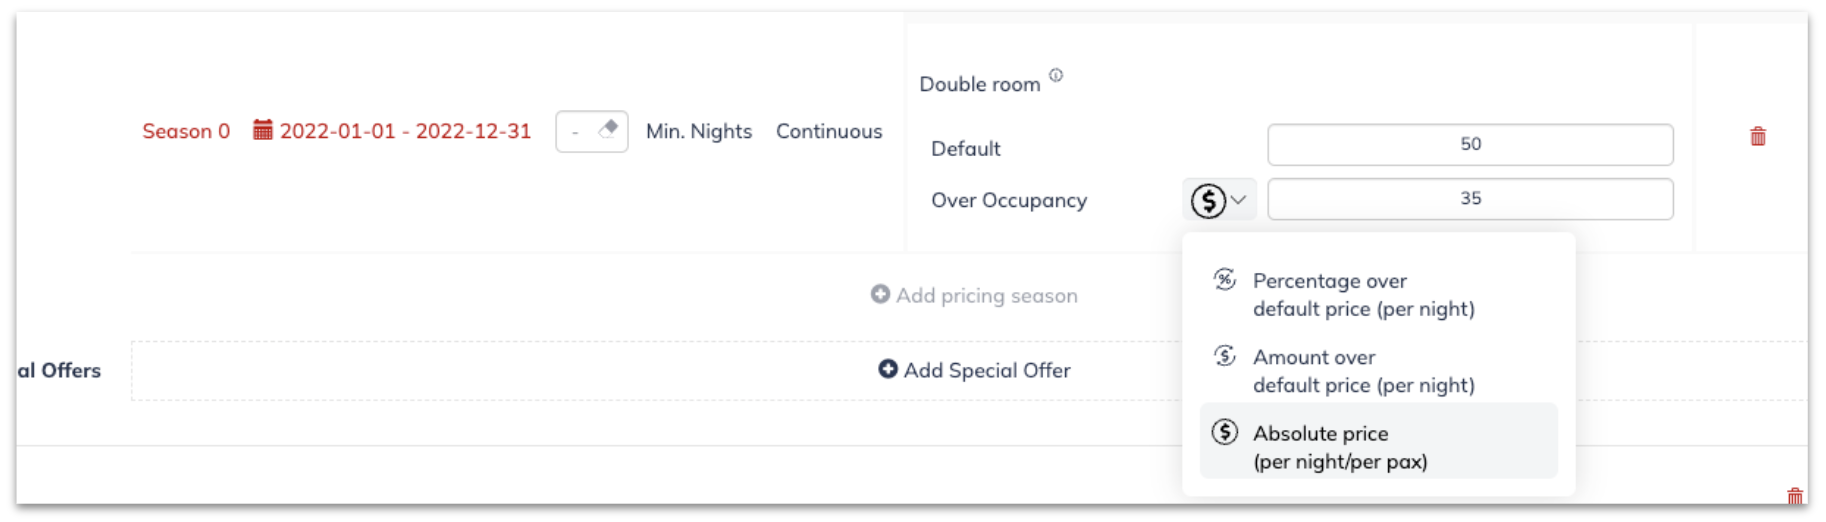
Task: Click the calendar icon next to season dates
Action: (x=262, y=130)
